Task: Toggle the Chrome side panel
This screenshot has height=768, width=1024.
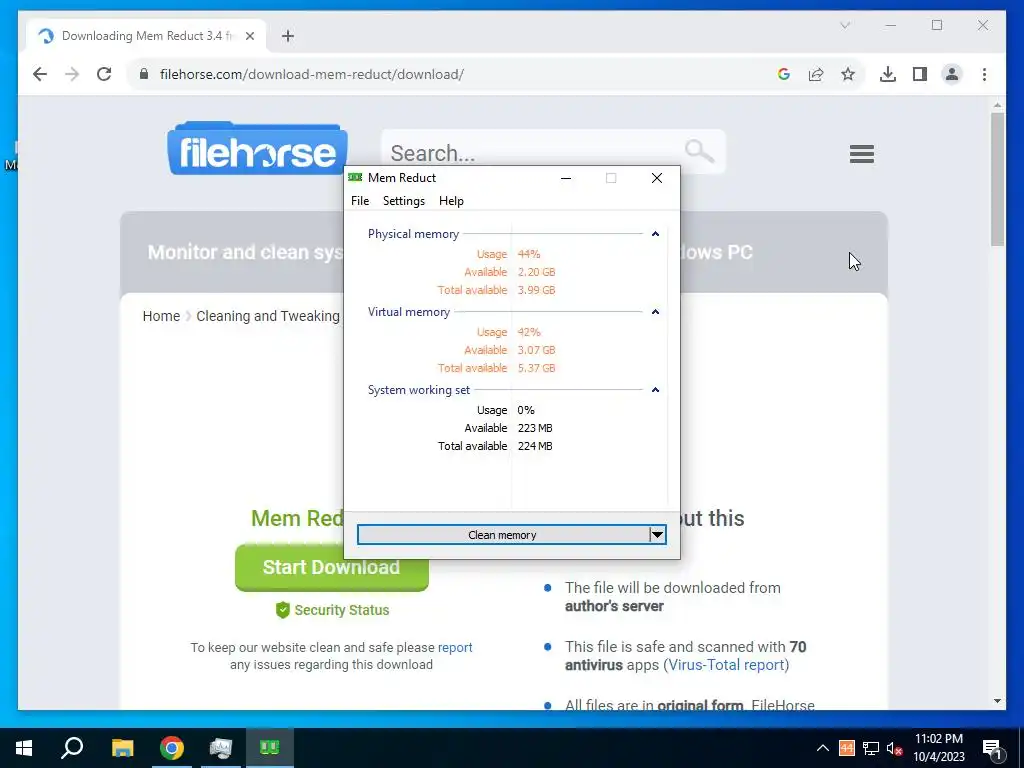Action: 920,74
